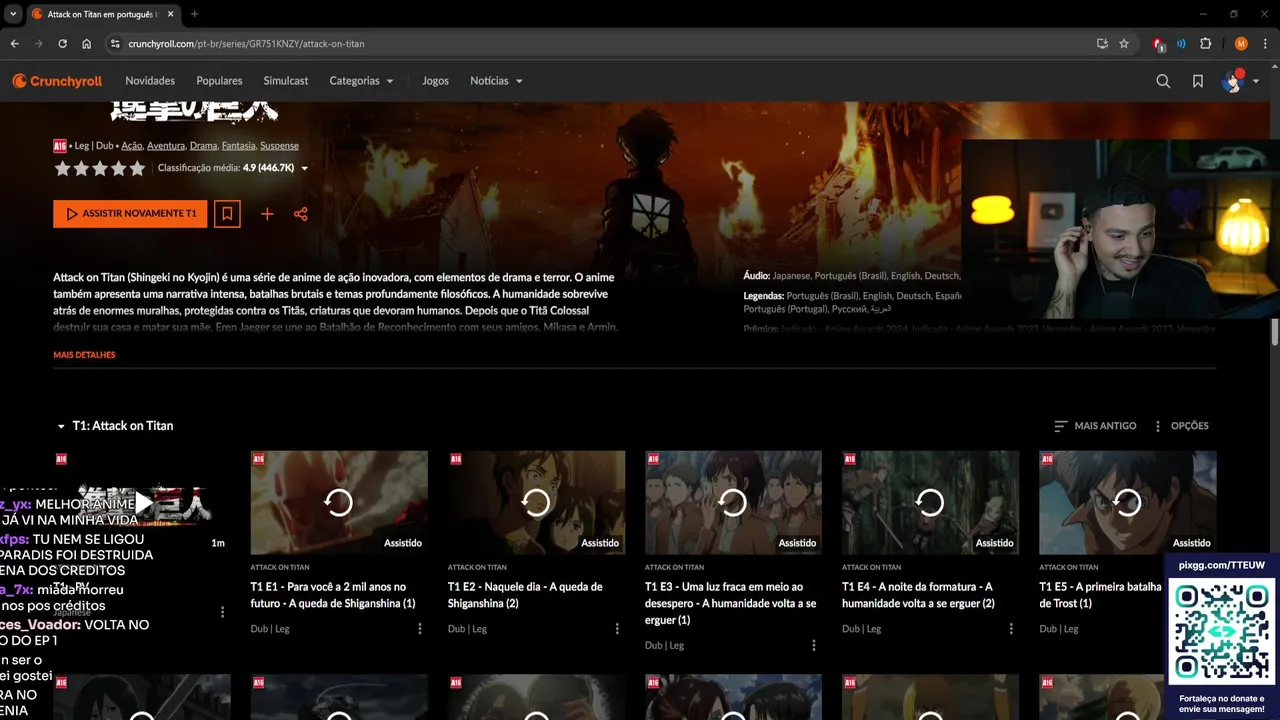The width and height of the screenshot is (1280, 720).
Task: Go back in browser
Action: coord(14,44)
